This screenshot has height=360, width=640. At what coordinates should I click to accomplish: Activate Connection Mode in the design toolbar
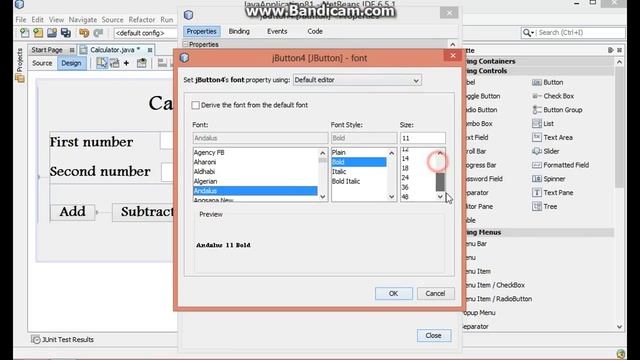coord(115,63)
